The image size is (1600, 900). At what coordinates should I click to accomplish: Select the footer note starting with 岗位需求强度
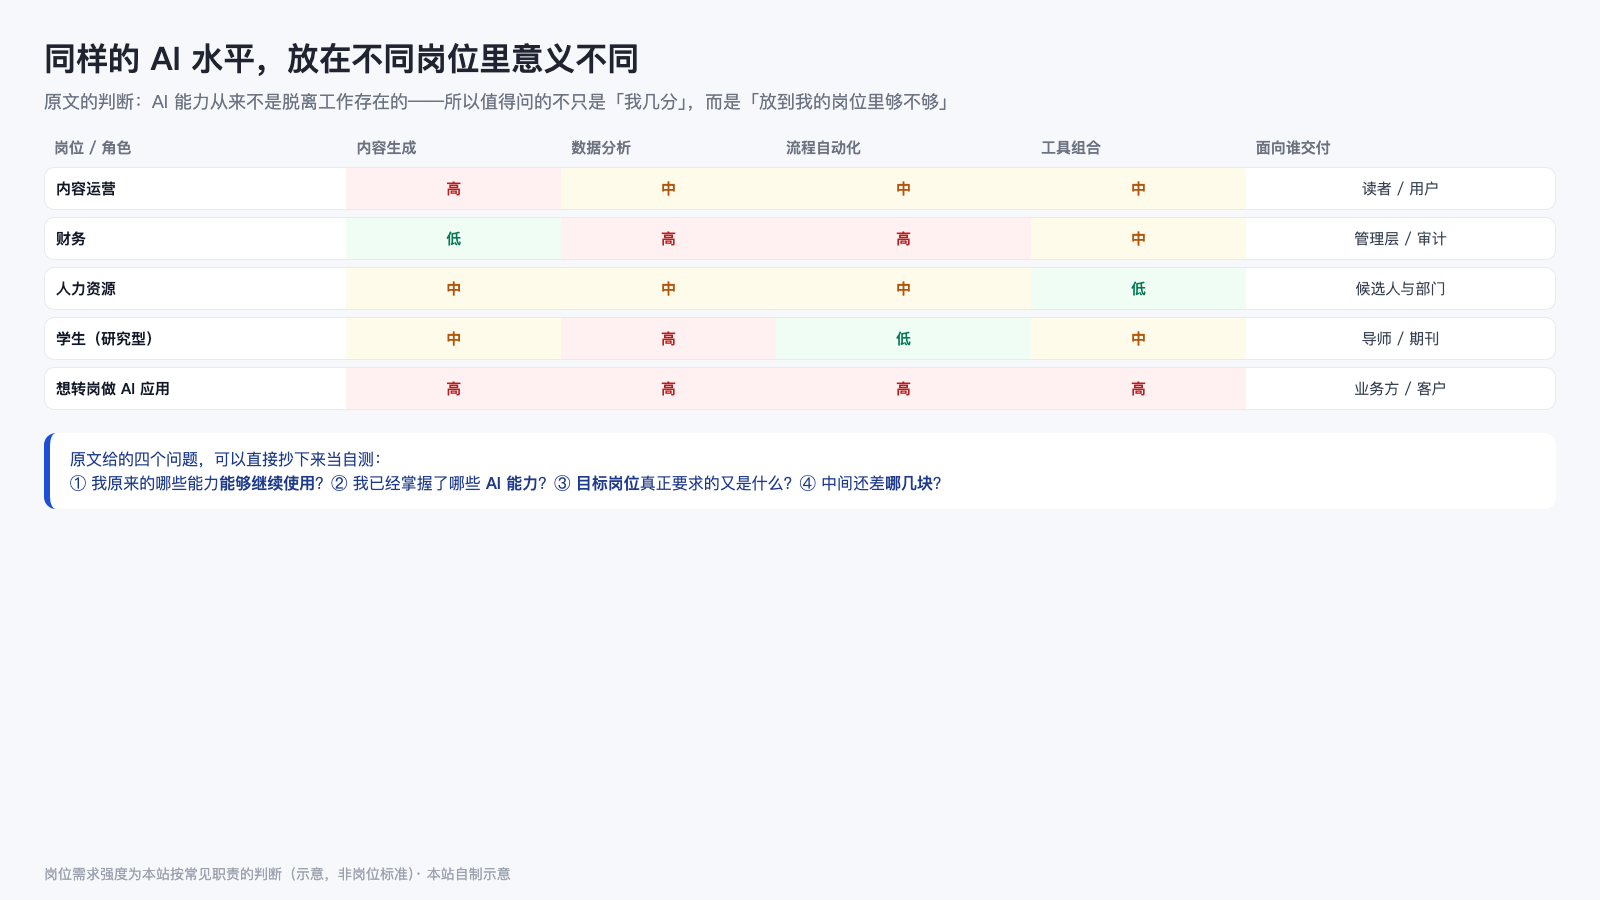click(277, 874)
